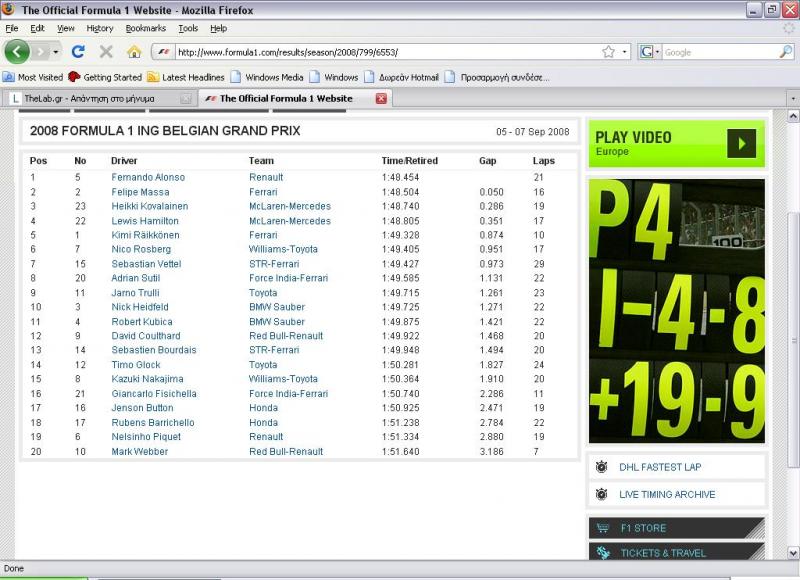The image size is (800, 580).
Task: Open the View menu
Action: 65,29
